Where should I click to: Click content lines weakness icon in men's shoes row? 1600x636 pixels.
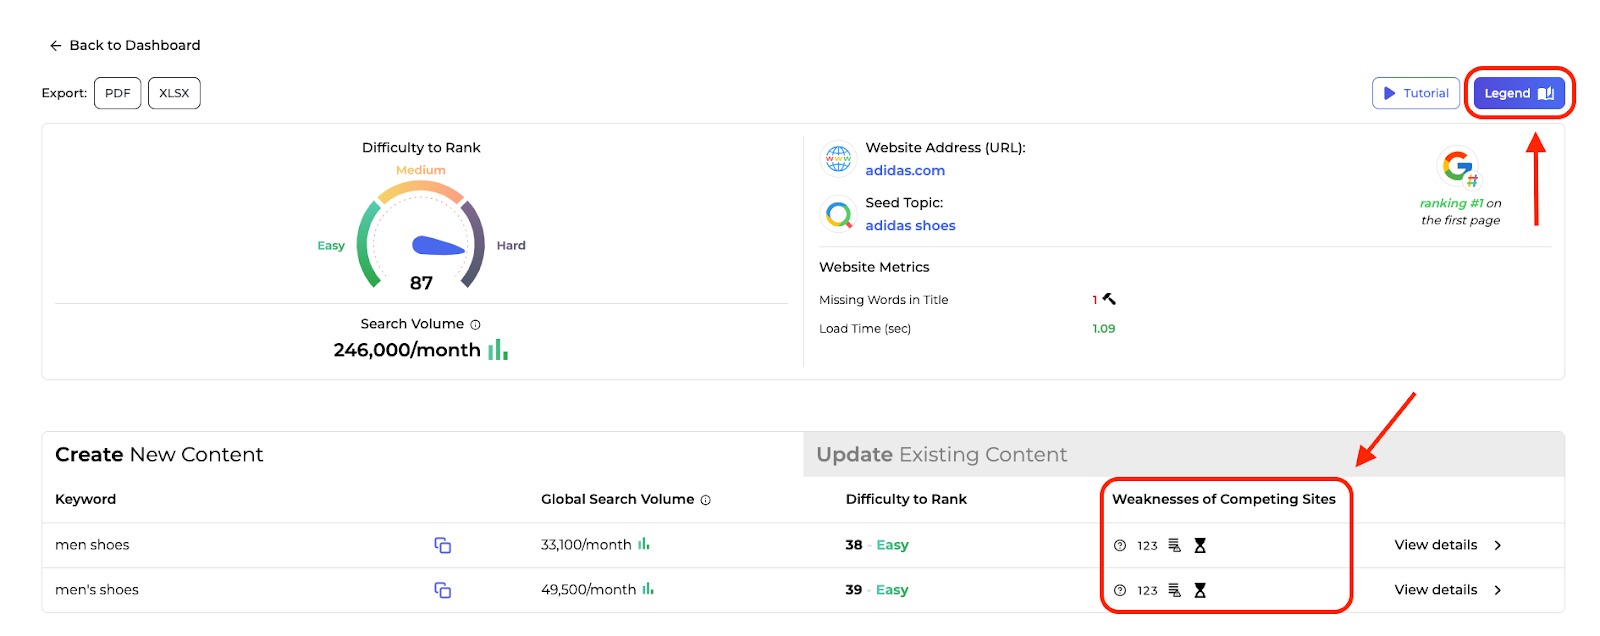click(1174, 590)
